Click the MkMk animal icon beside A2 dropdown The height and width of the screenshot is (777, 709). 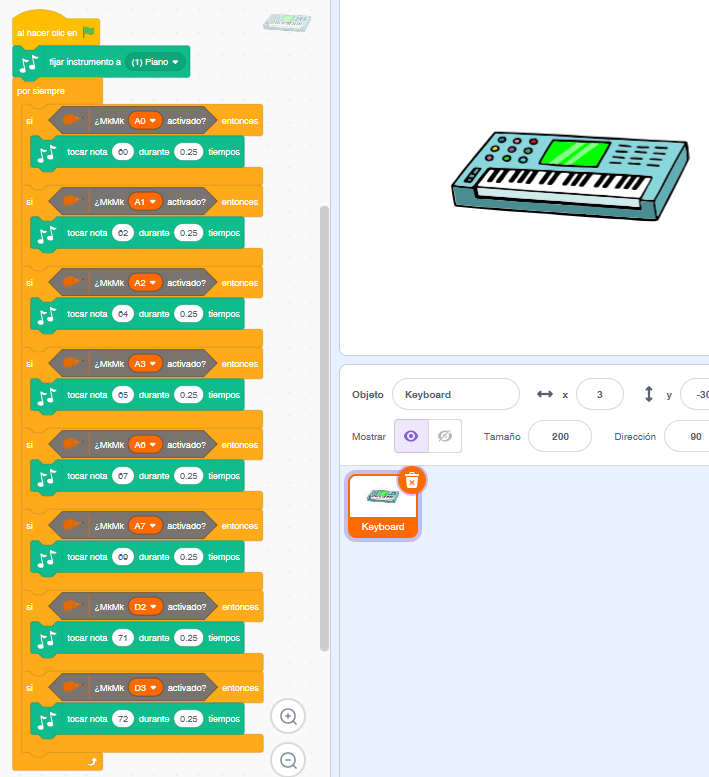(72, 281)
